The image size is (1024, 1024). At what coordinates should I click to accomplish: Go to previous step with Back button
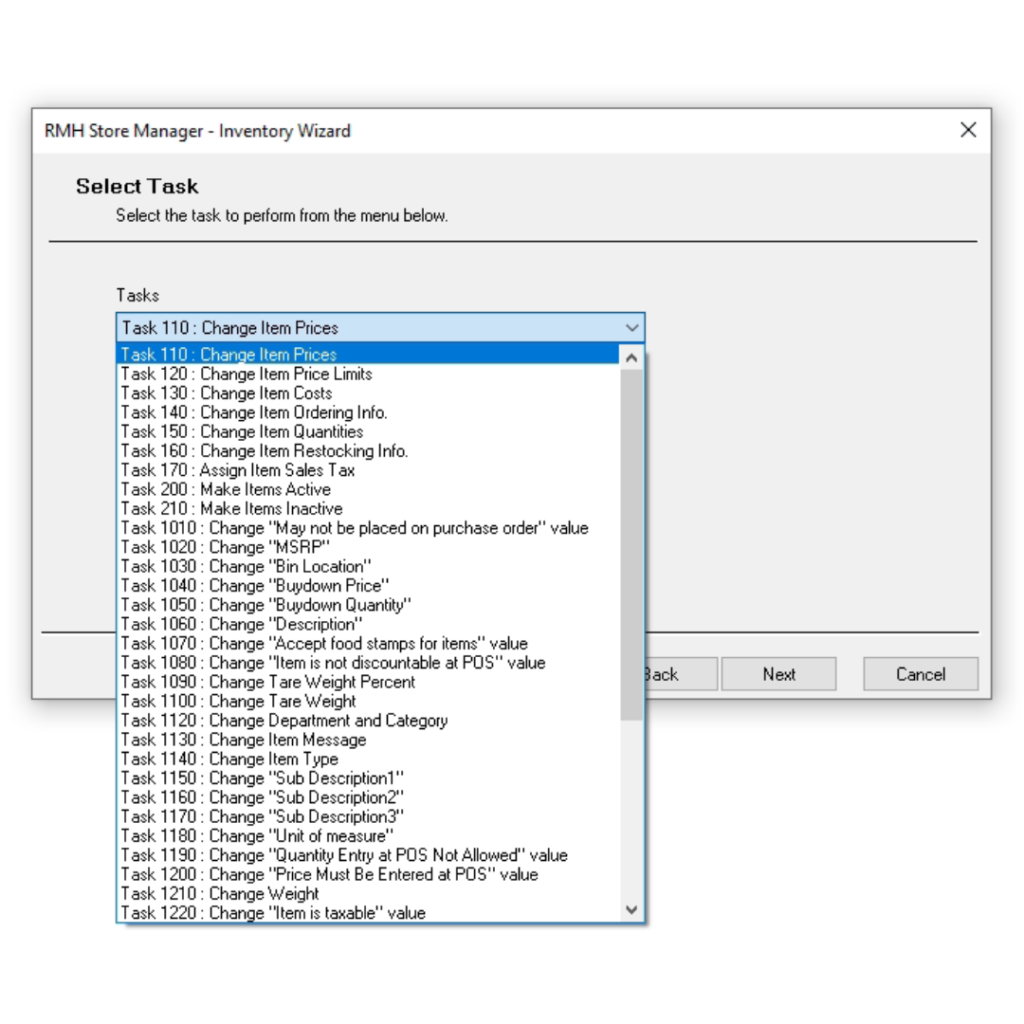(x=680, y=674)
